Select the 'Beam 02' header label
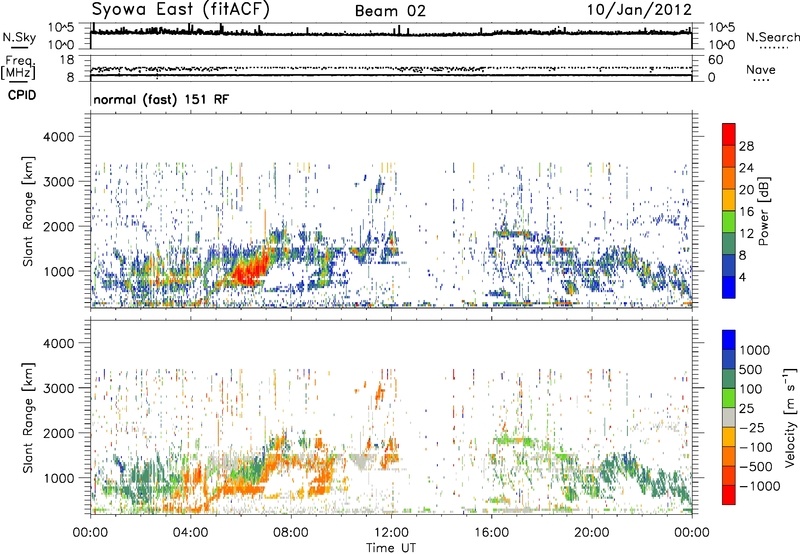This screenshot has height=554, width=800. point(390,11)
